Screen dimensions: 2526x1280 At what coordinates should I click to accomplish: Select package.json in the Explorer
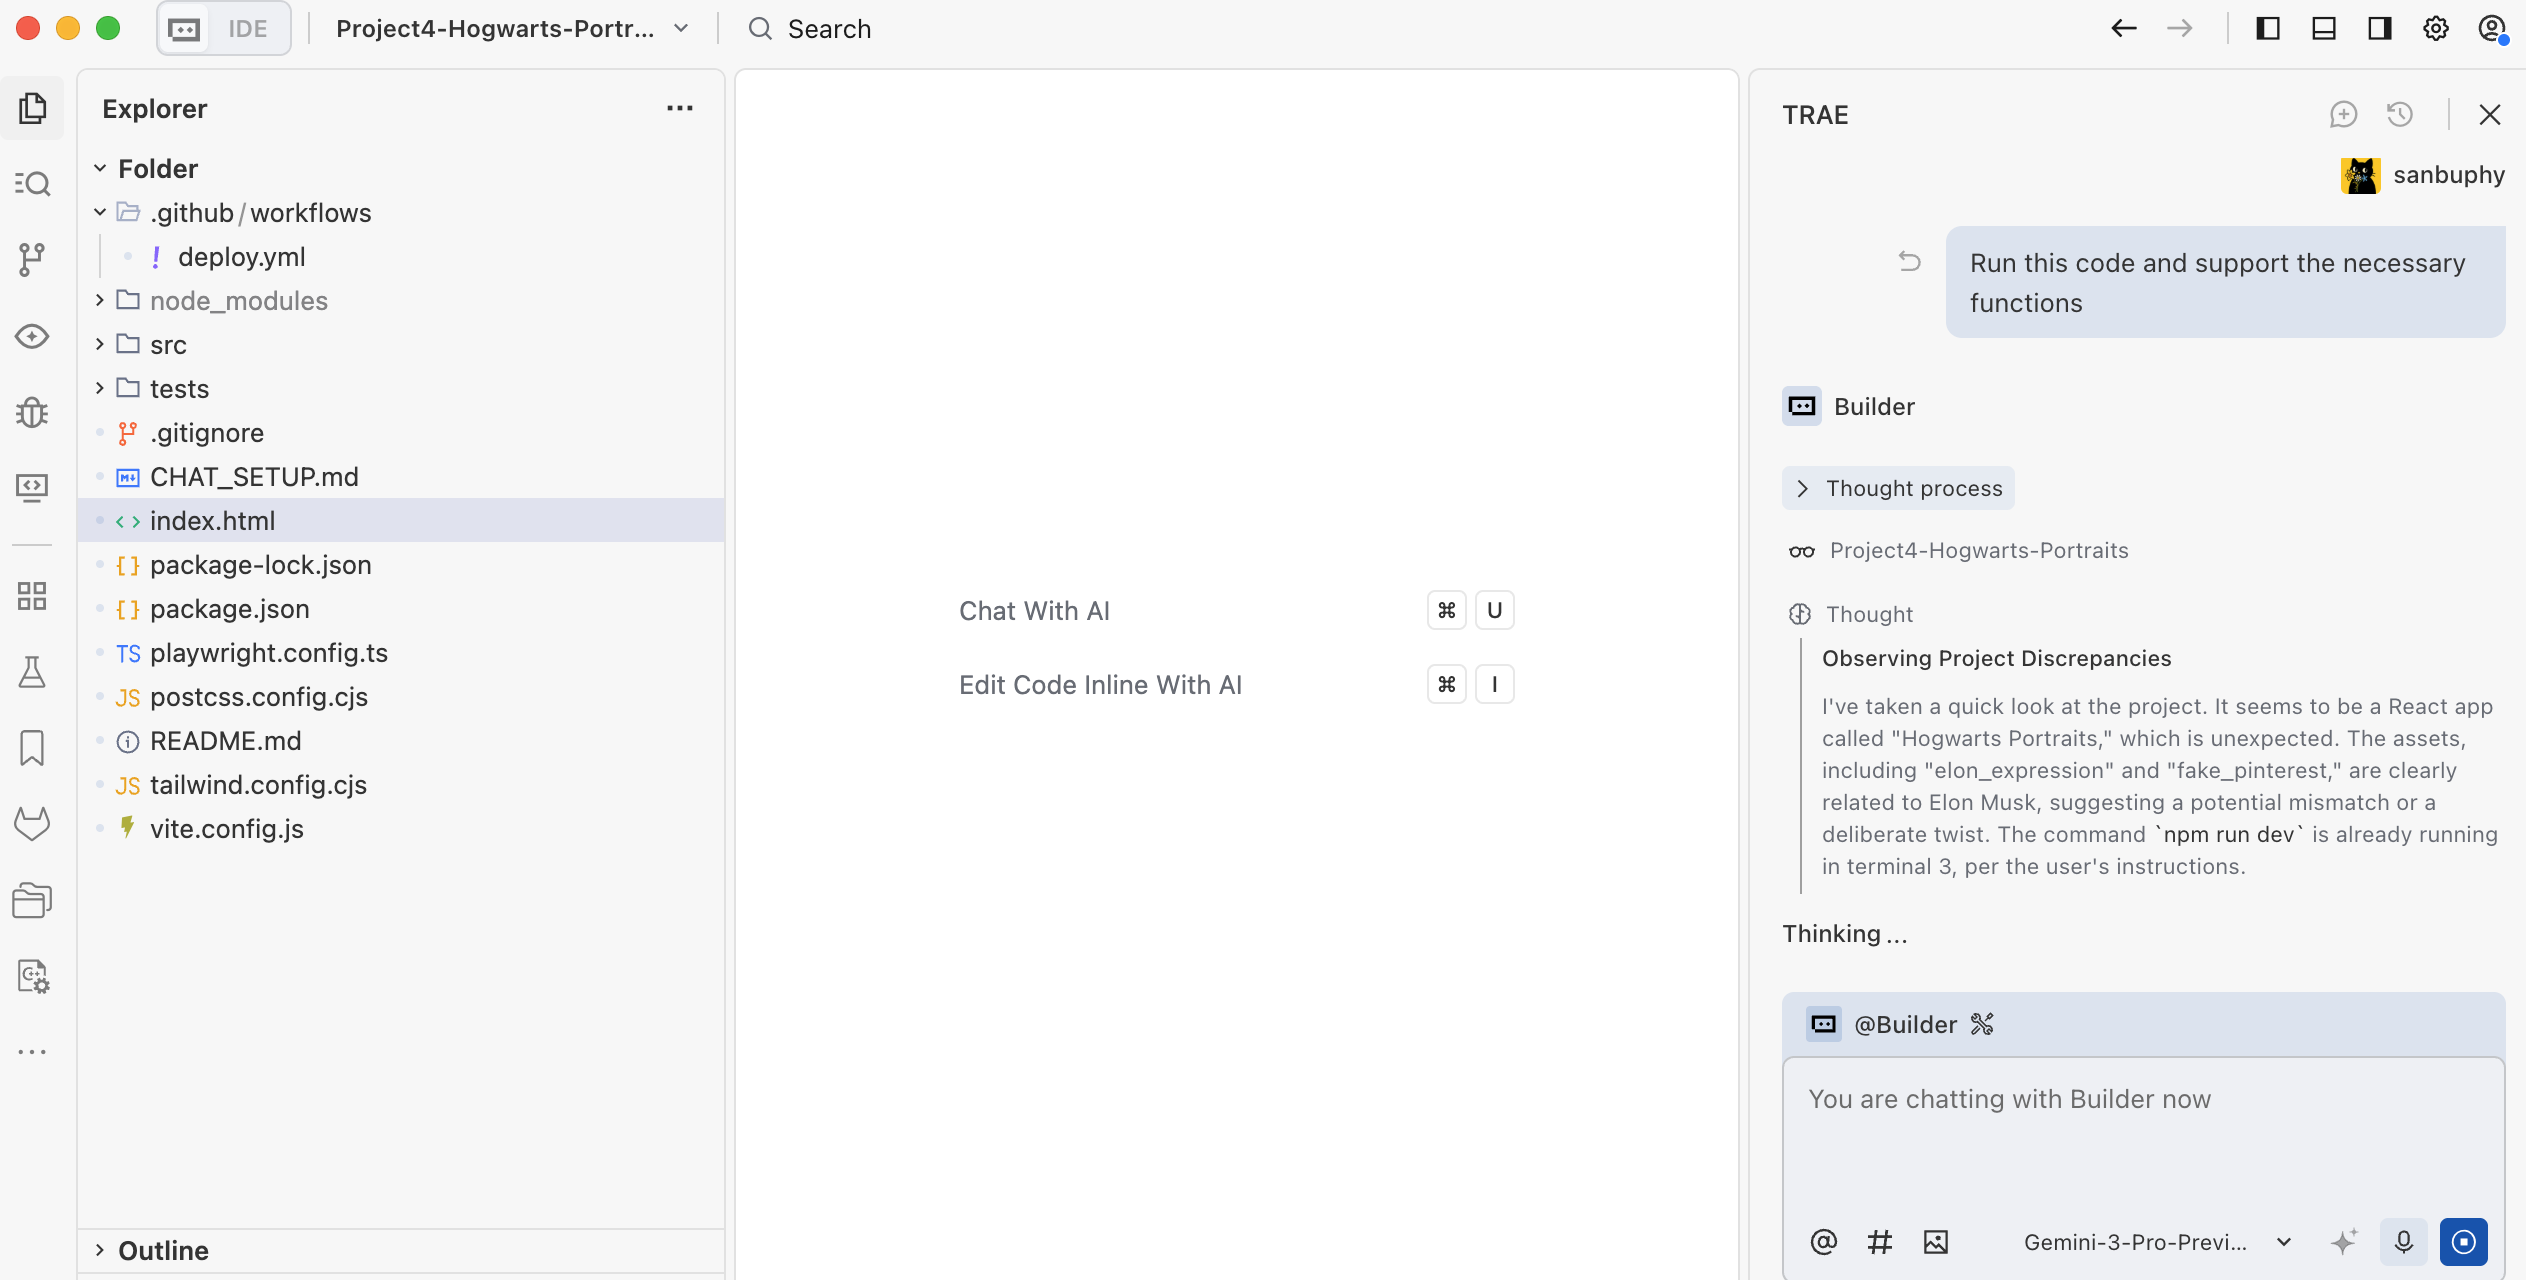tap(229, 609)
